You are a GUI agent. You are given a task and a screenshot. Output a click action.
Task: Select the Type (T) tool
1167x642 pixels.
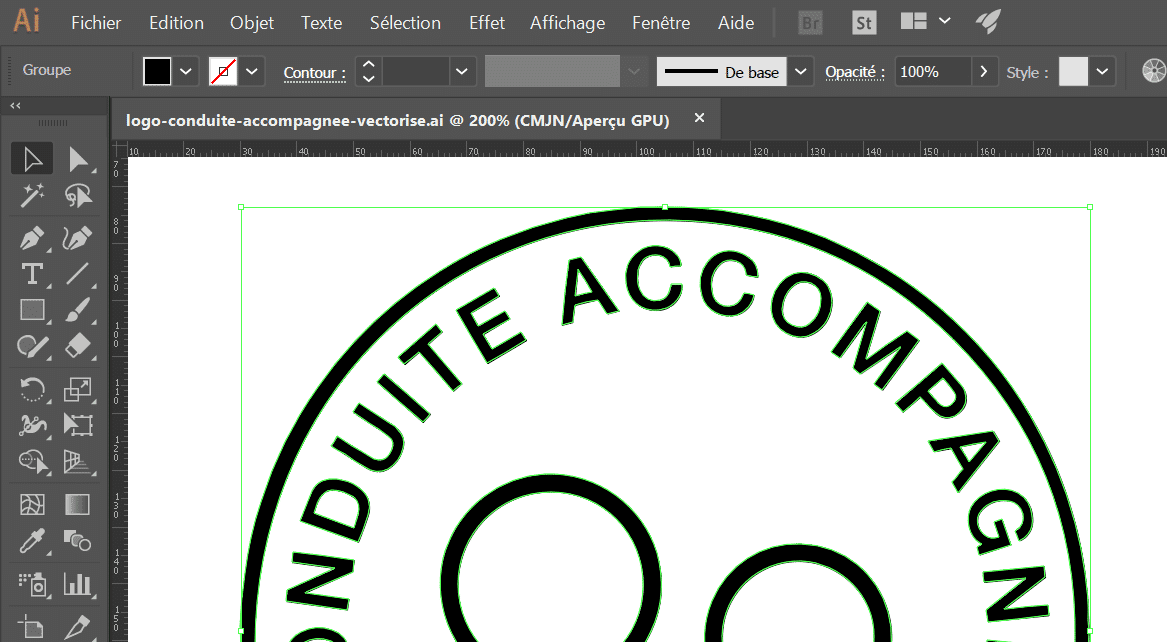coord(32,274)
